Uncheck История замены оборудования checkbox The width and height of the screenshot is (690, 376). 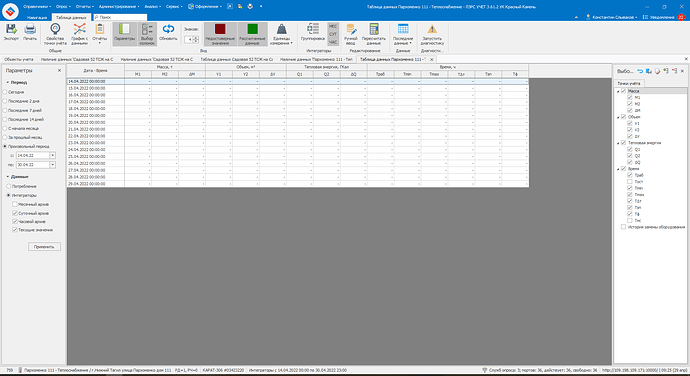tap(623, 227)
